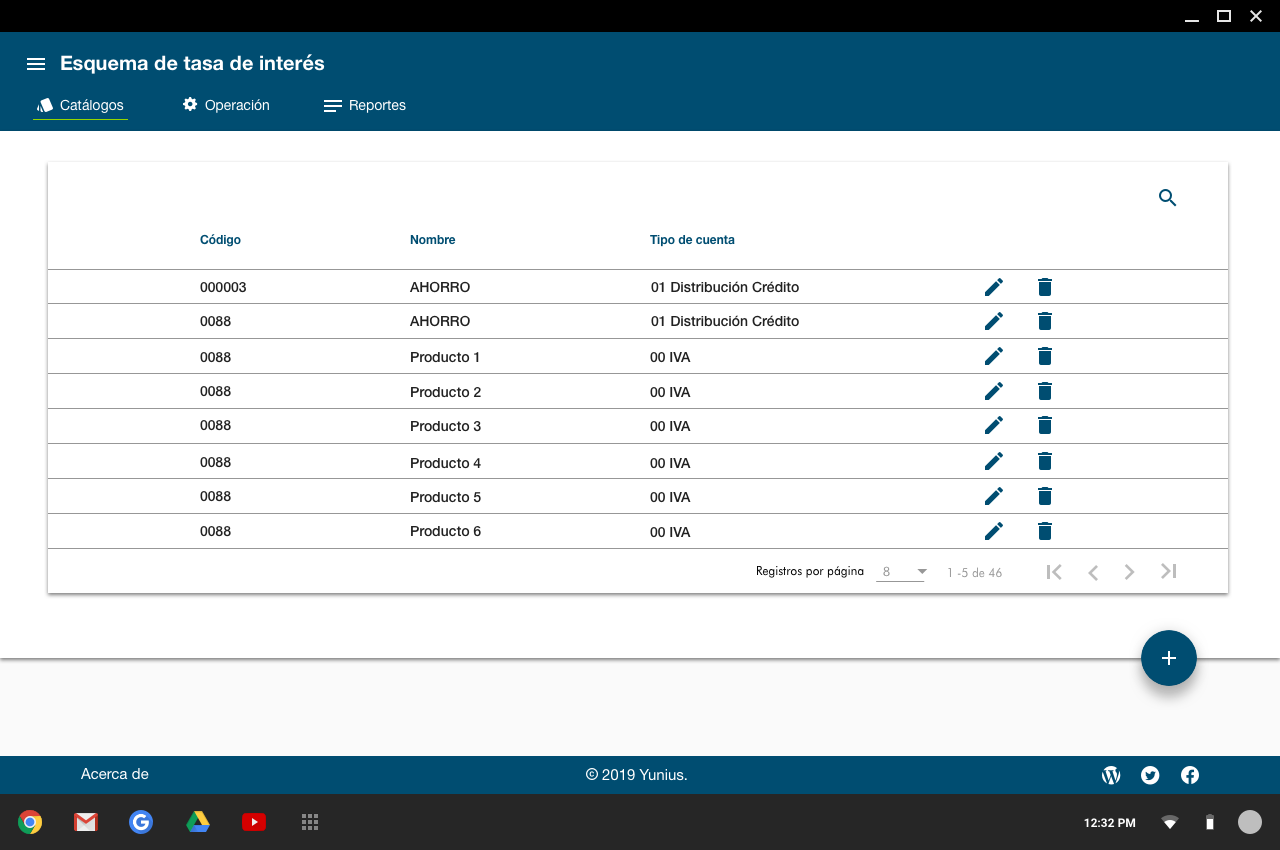Edit the 000003 AHORRO row
This screenshot has height=850, width=1280.
pyautogui.click(x=993, y=287)
